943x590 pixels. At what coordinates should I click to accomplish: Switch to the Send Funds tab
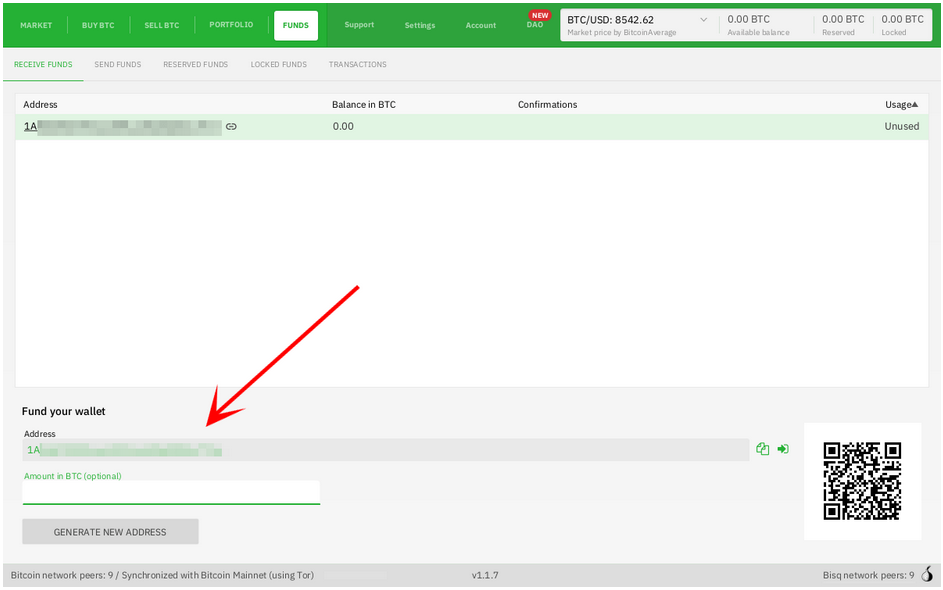point(117,65)
